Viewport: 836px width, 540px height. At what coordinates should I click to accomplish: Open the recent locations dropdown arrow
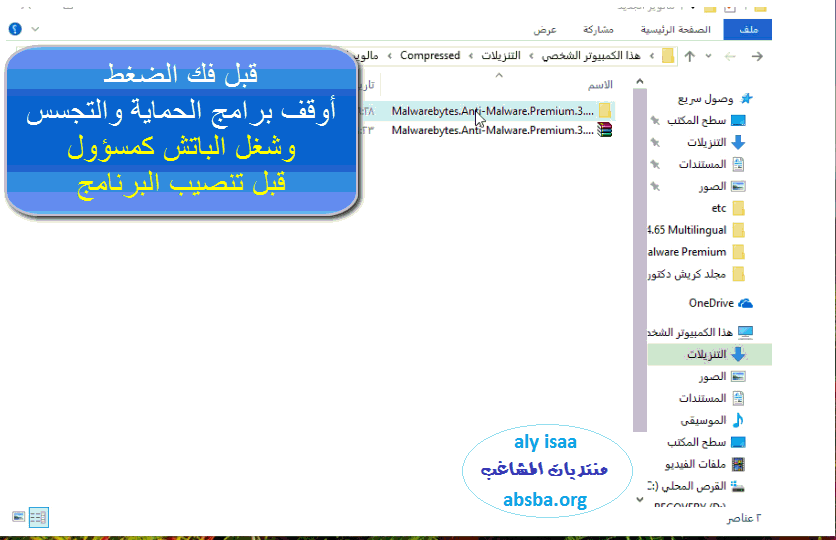pyautogui.click(x=709, y=56)
